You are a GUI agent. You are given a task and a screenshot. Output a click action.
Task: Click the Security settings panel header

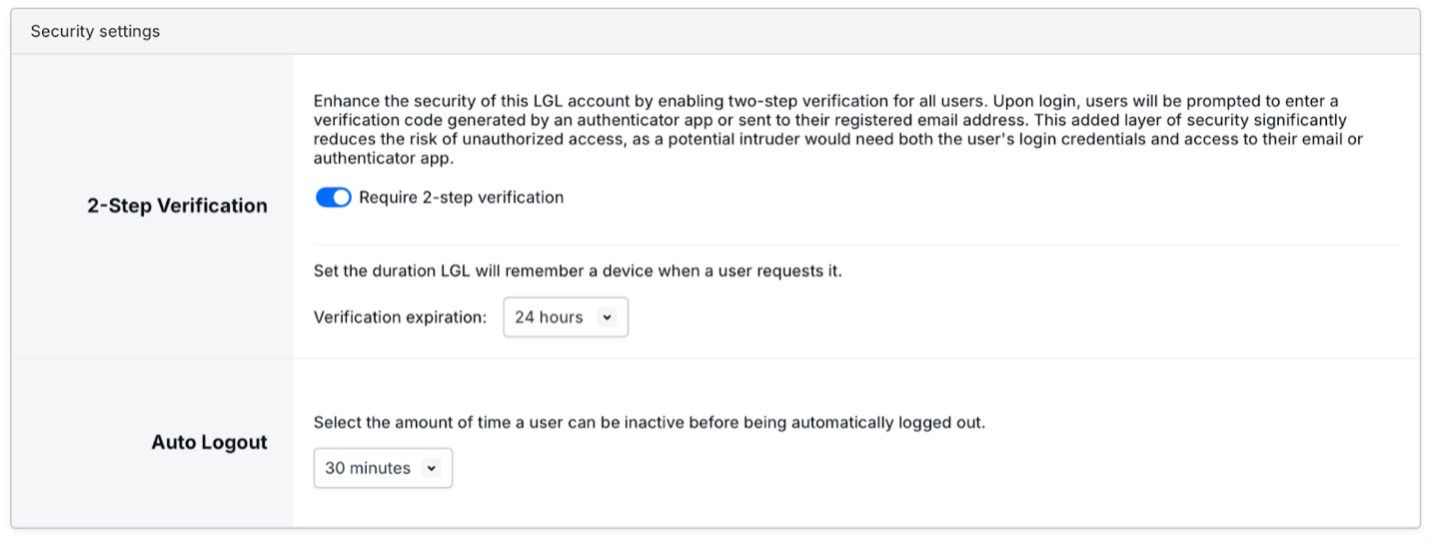[95, 31]
